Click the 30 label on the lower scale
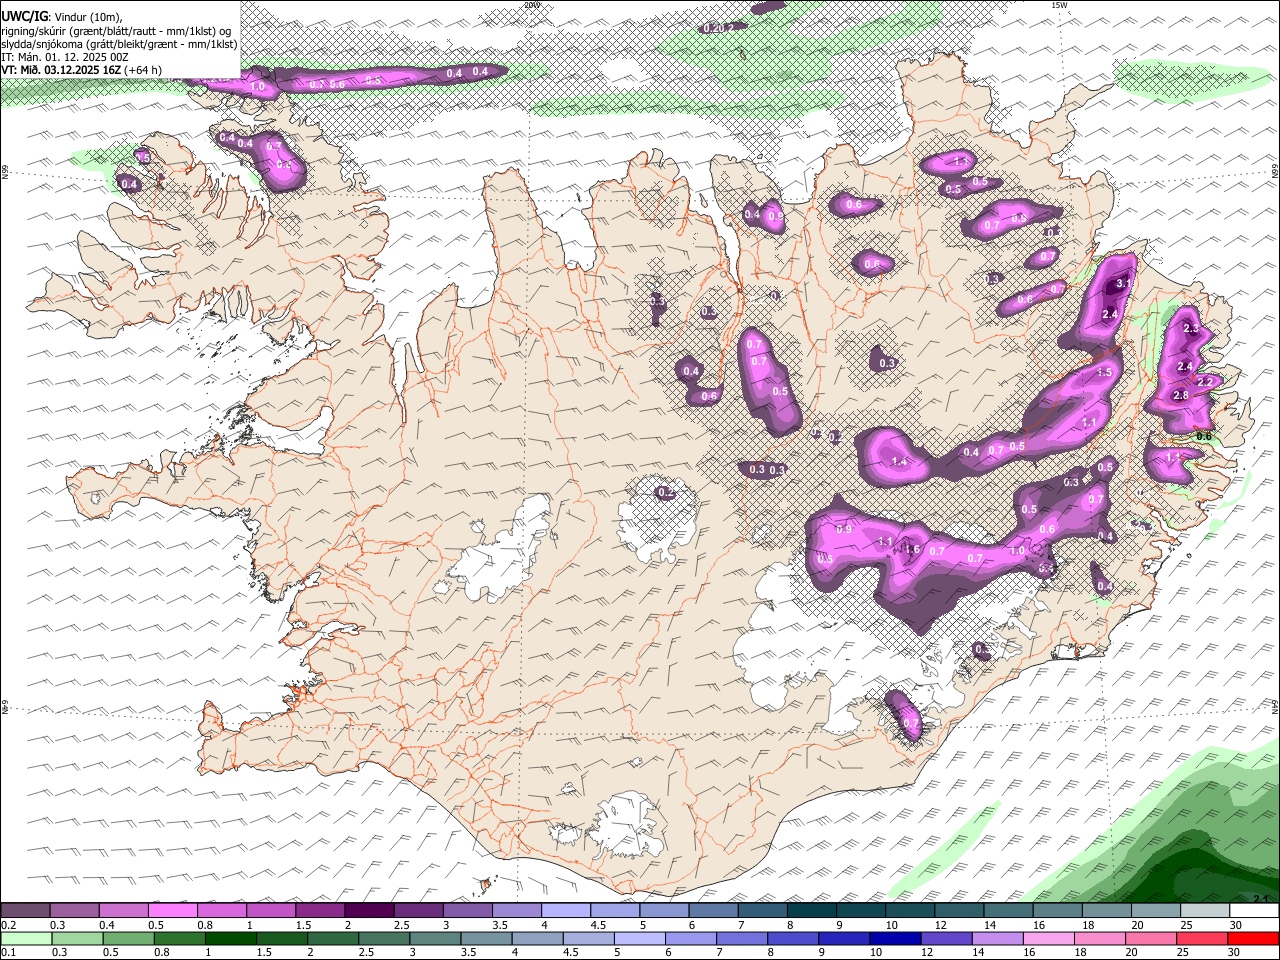Screen dimensions: 1280x960 [x=1233, y=953]
